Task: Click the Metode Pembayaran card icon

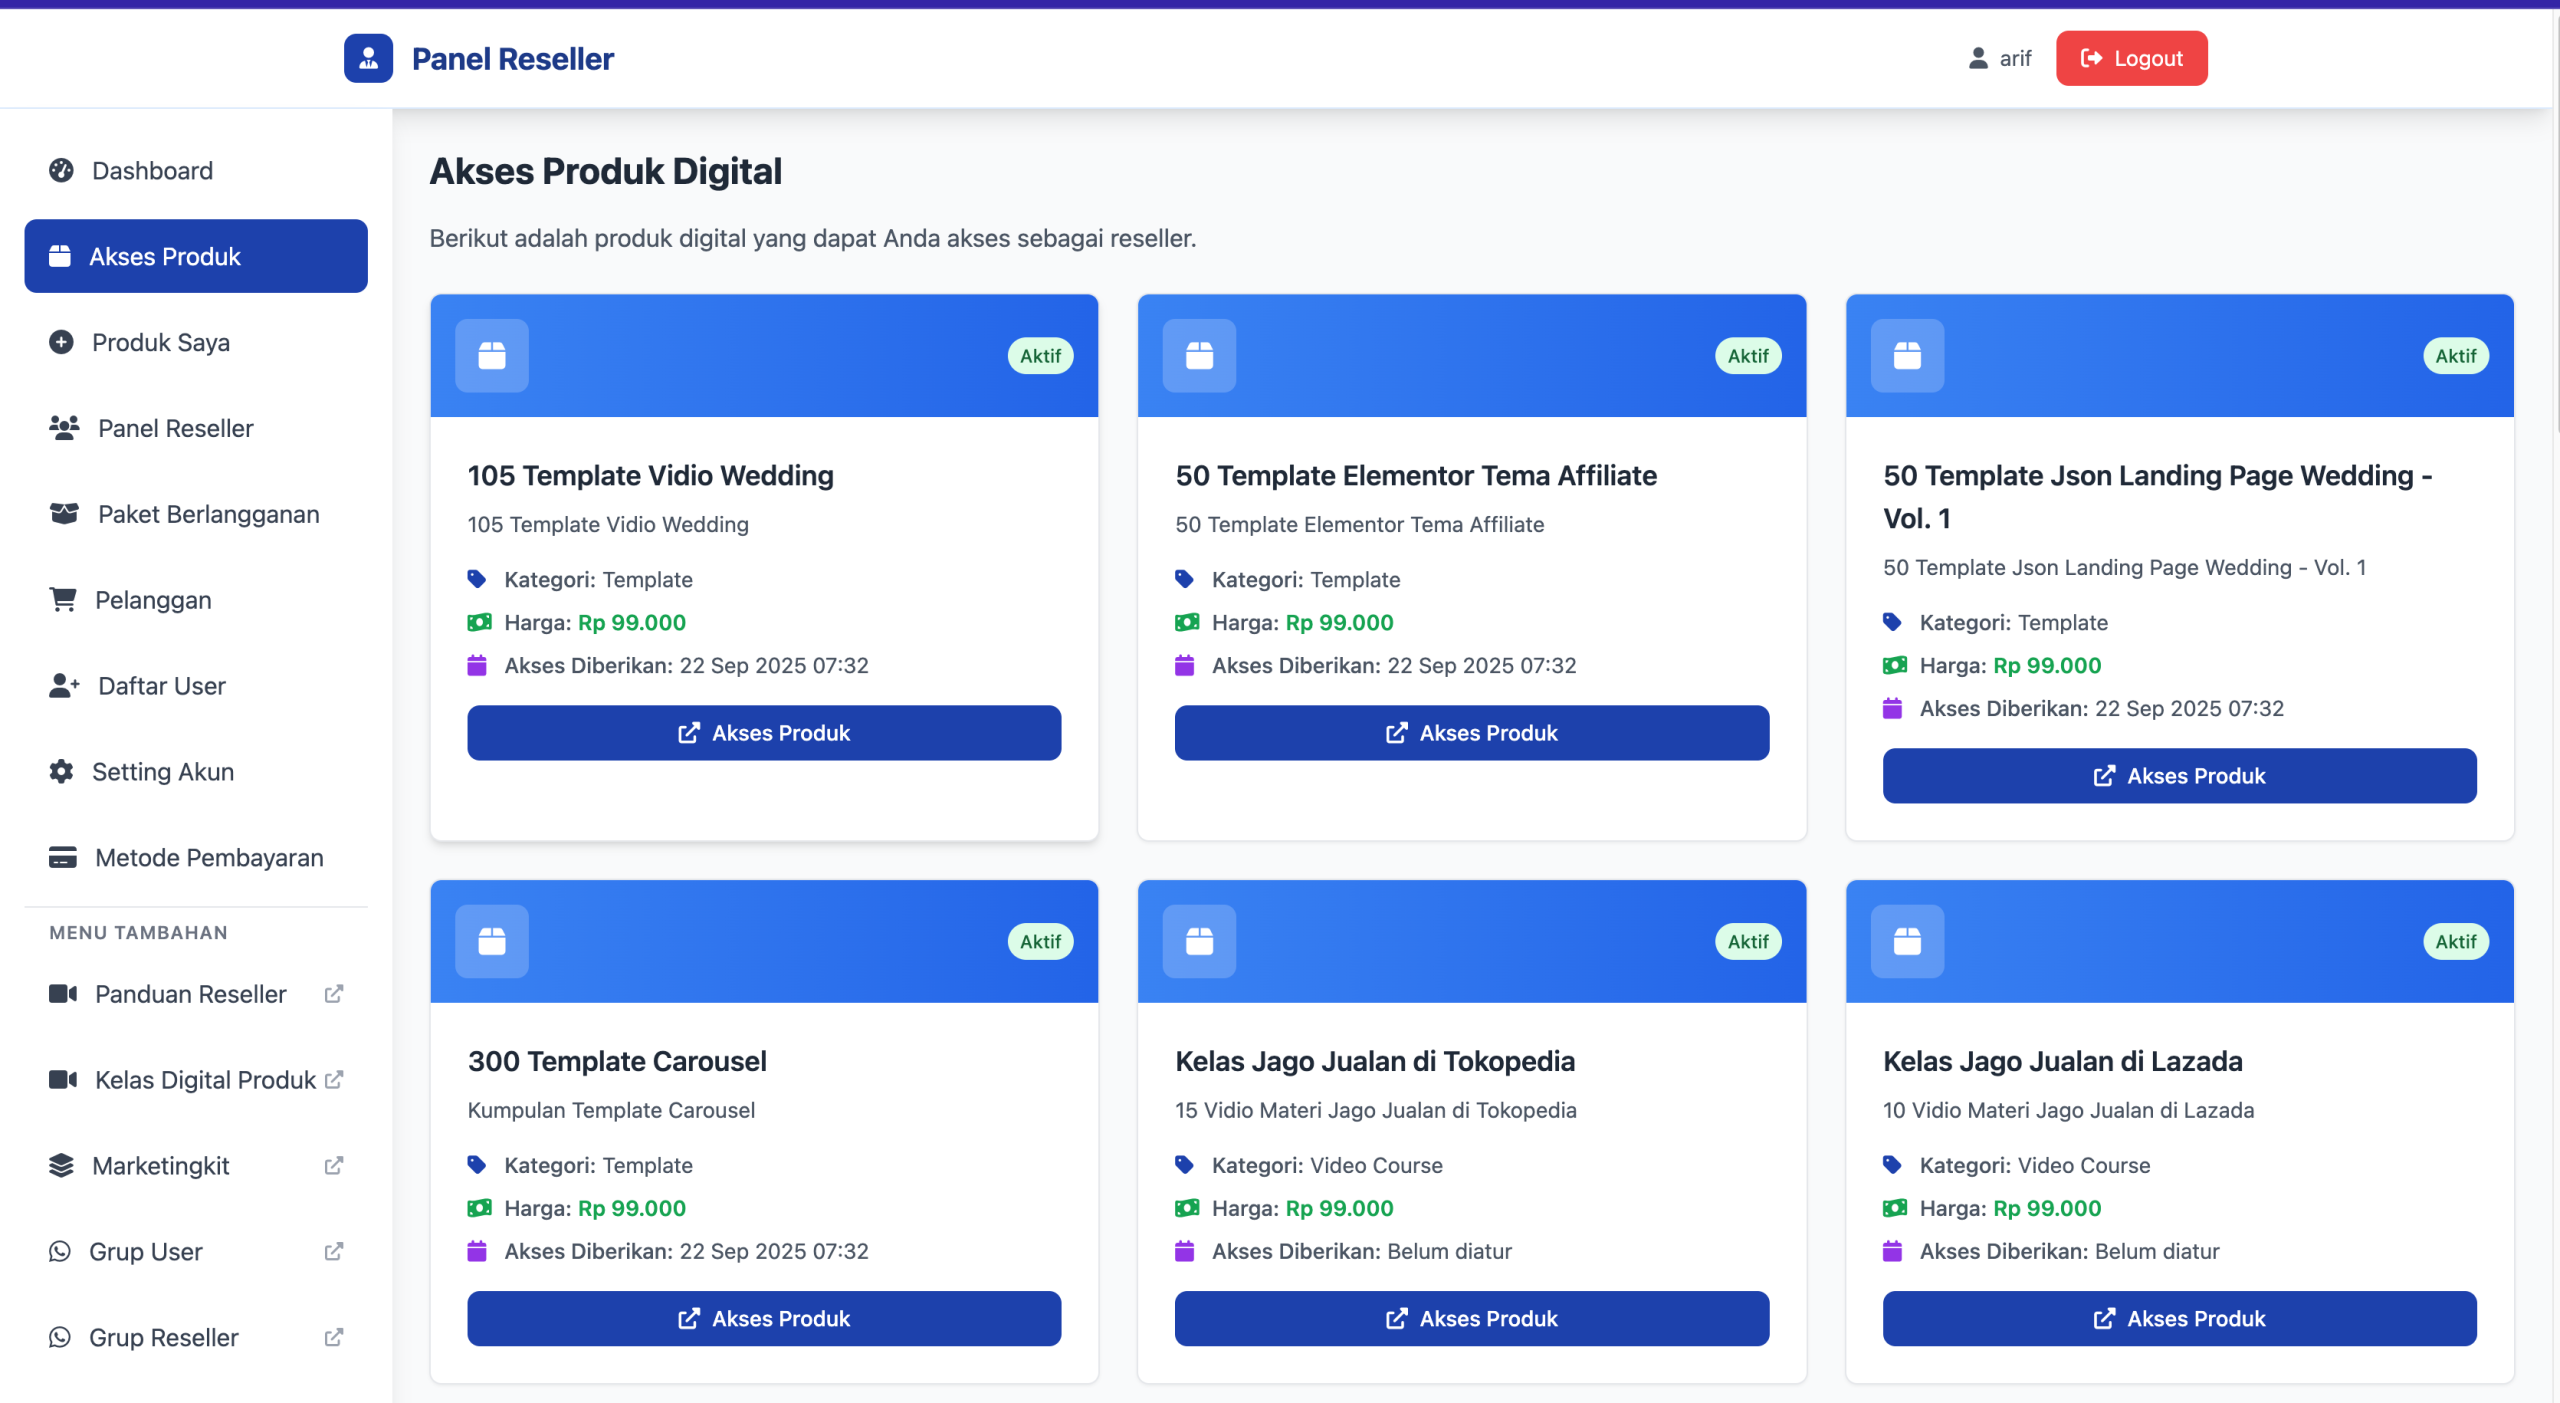Action: coord(62,858)
